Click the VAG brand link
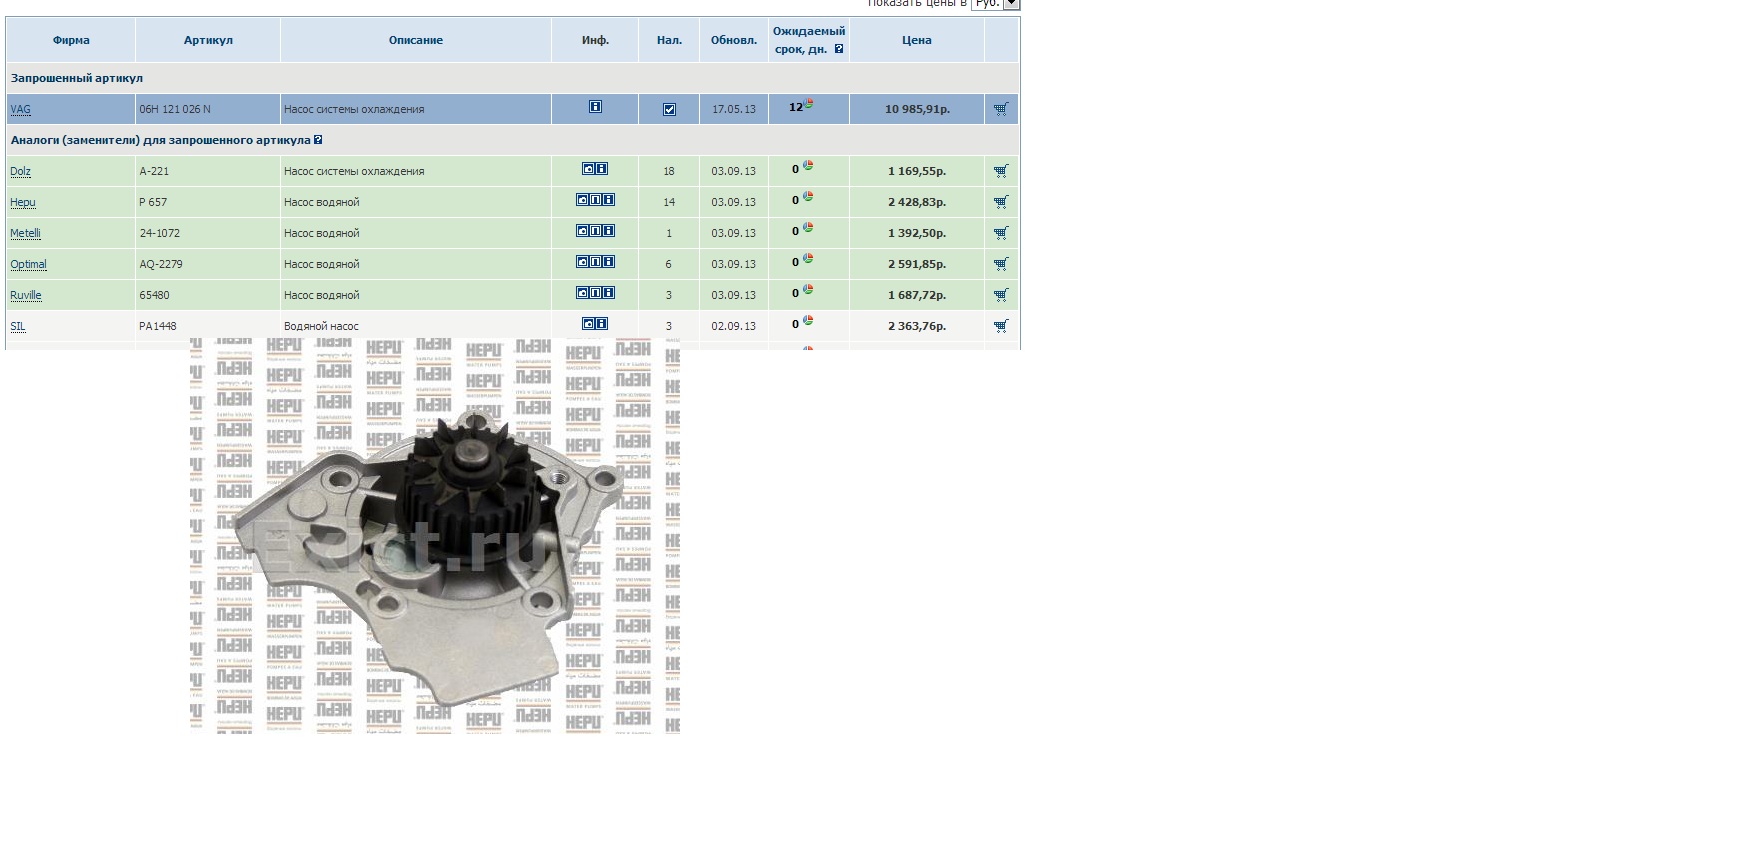Image resolution: width=1752 pixels, height=848 pixels. click(x=20, y=109)
